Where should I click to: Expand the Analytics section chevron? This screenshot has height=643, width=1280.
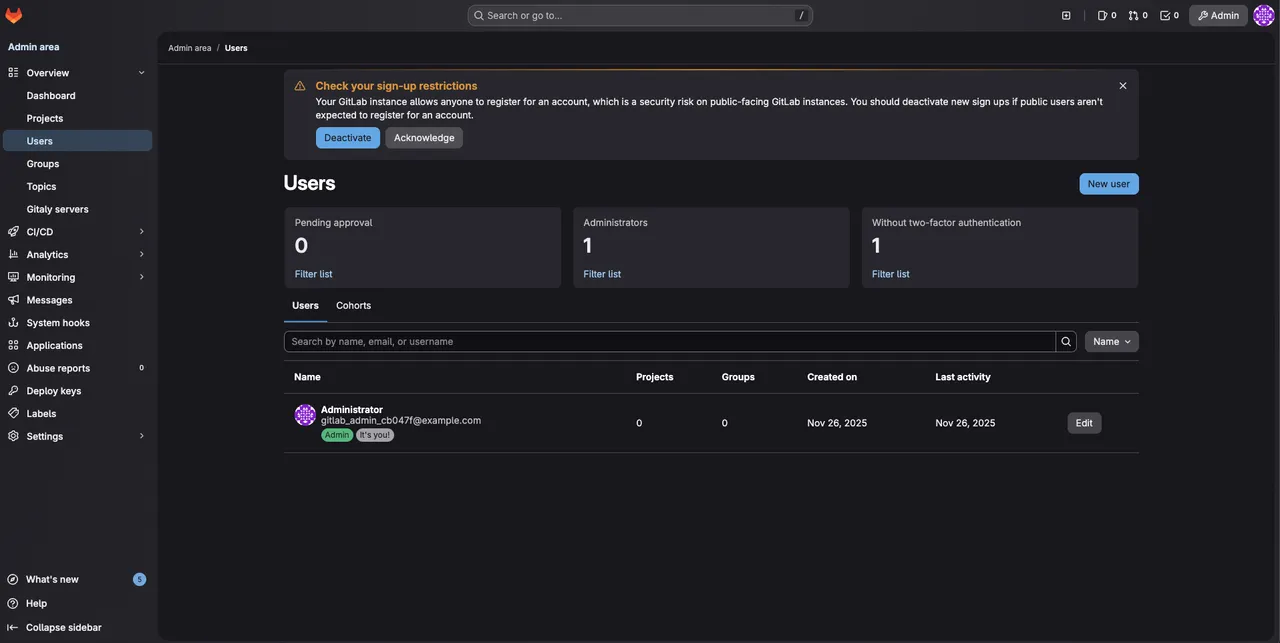[141, 255]
